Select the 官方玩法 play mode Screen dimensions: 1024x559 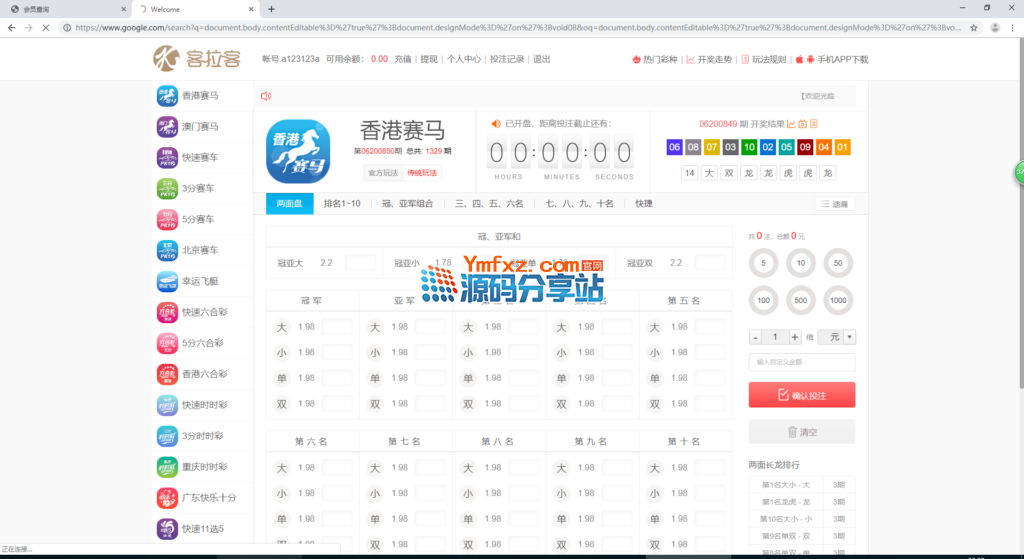[382, 173]
